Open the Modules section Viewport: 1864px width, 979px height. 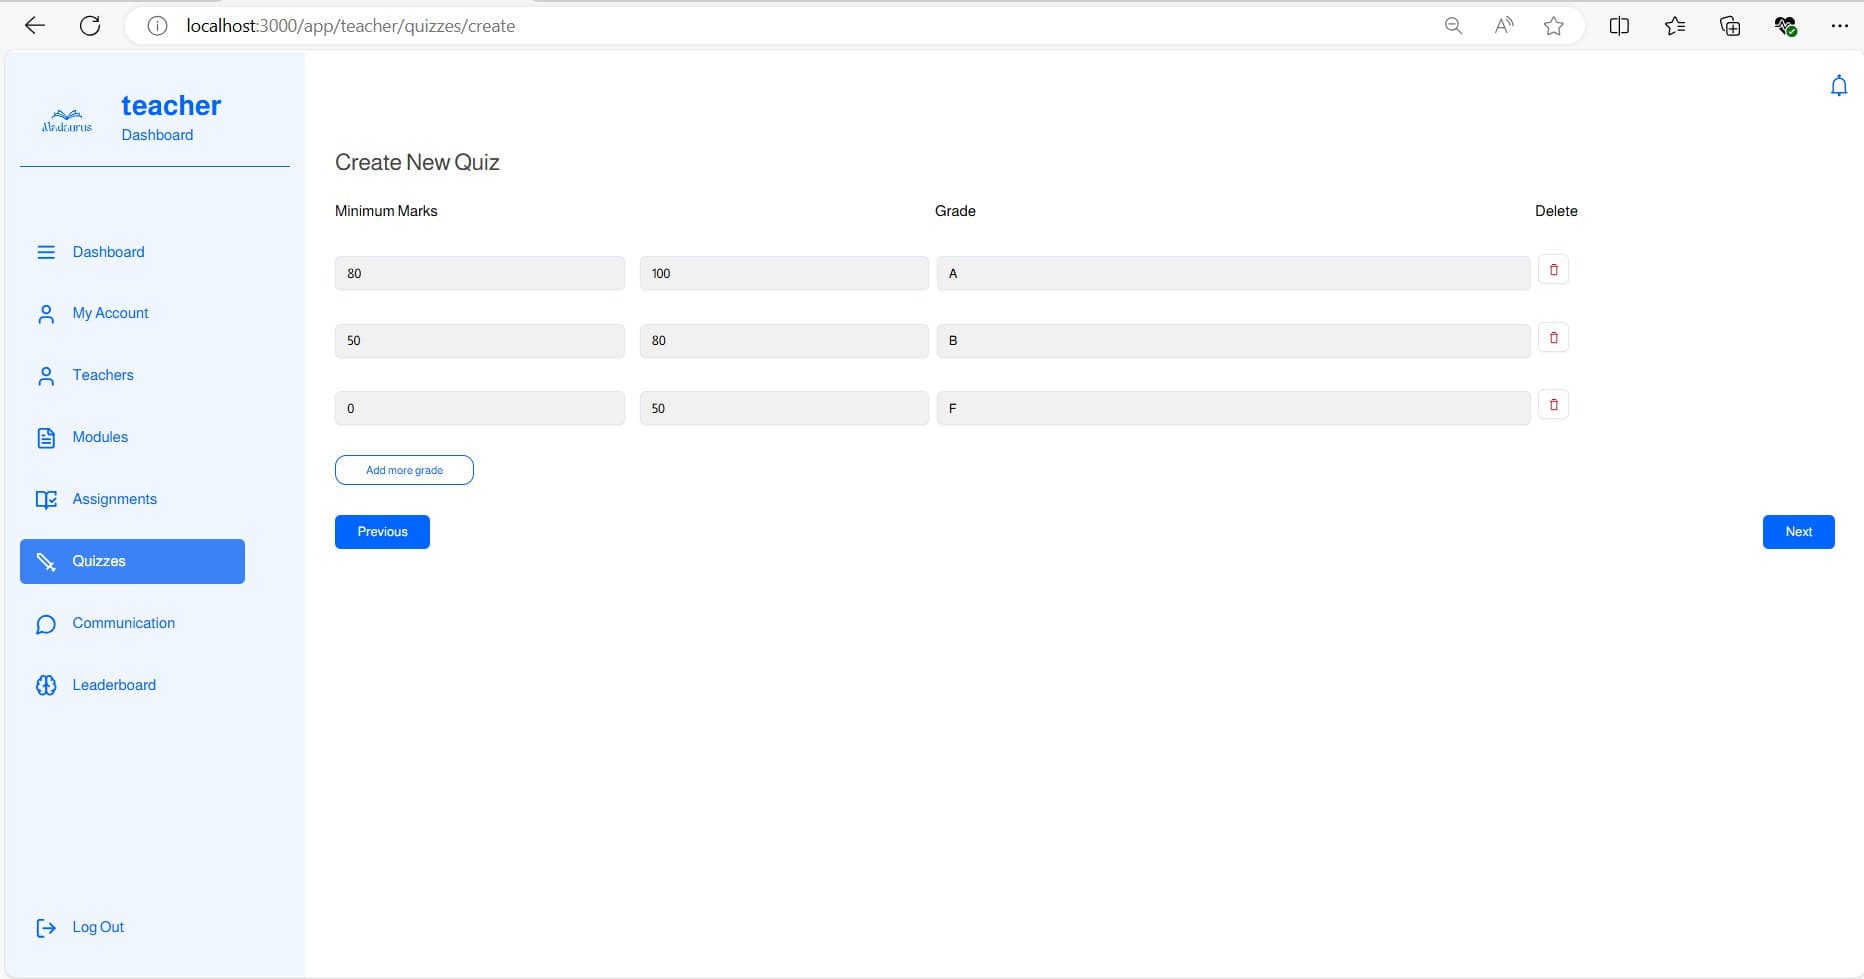100,437
